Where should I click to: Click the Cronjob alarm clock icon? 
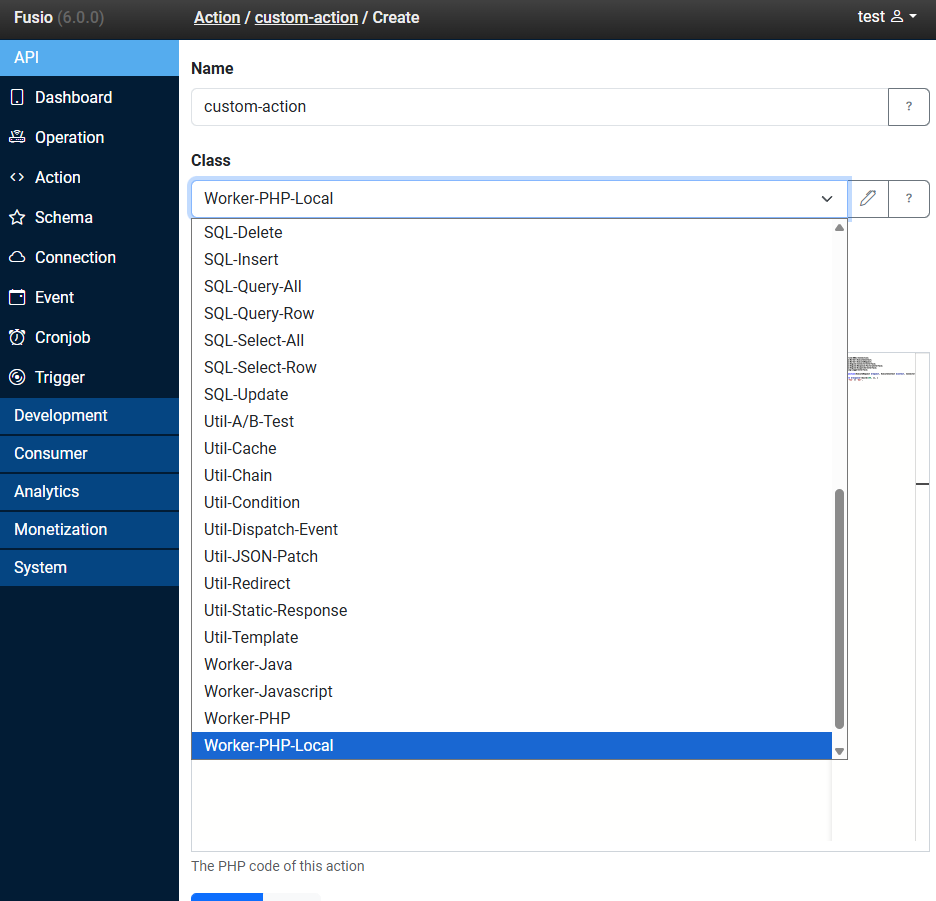tap(17, 337)
